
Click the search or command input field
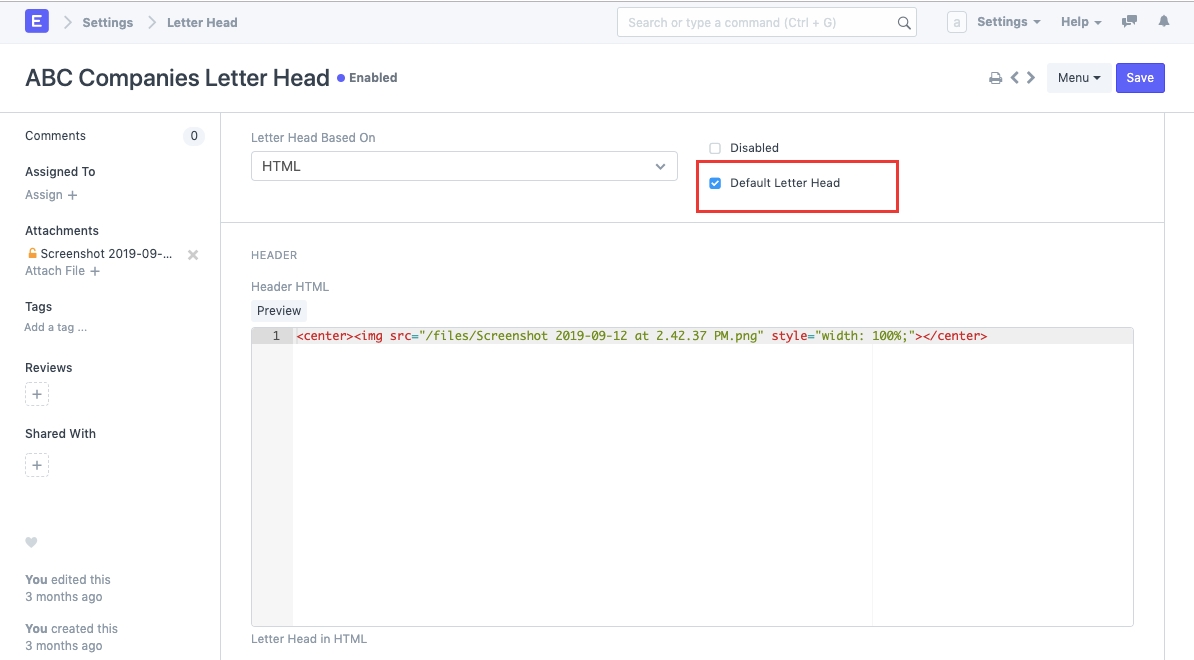pos(760,22)
